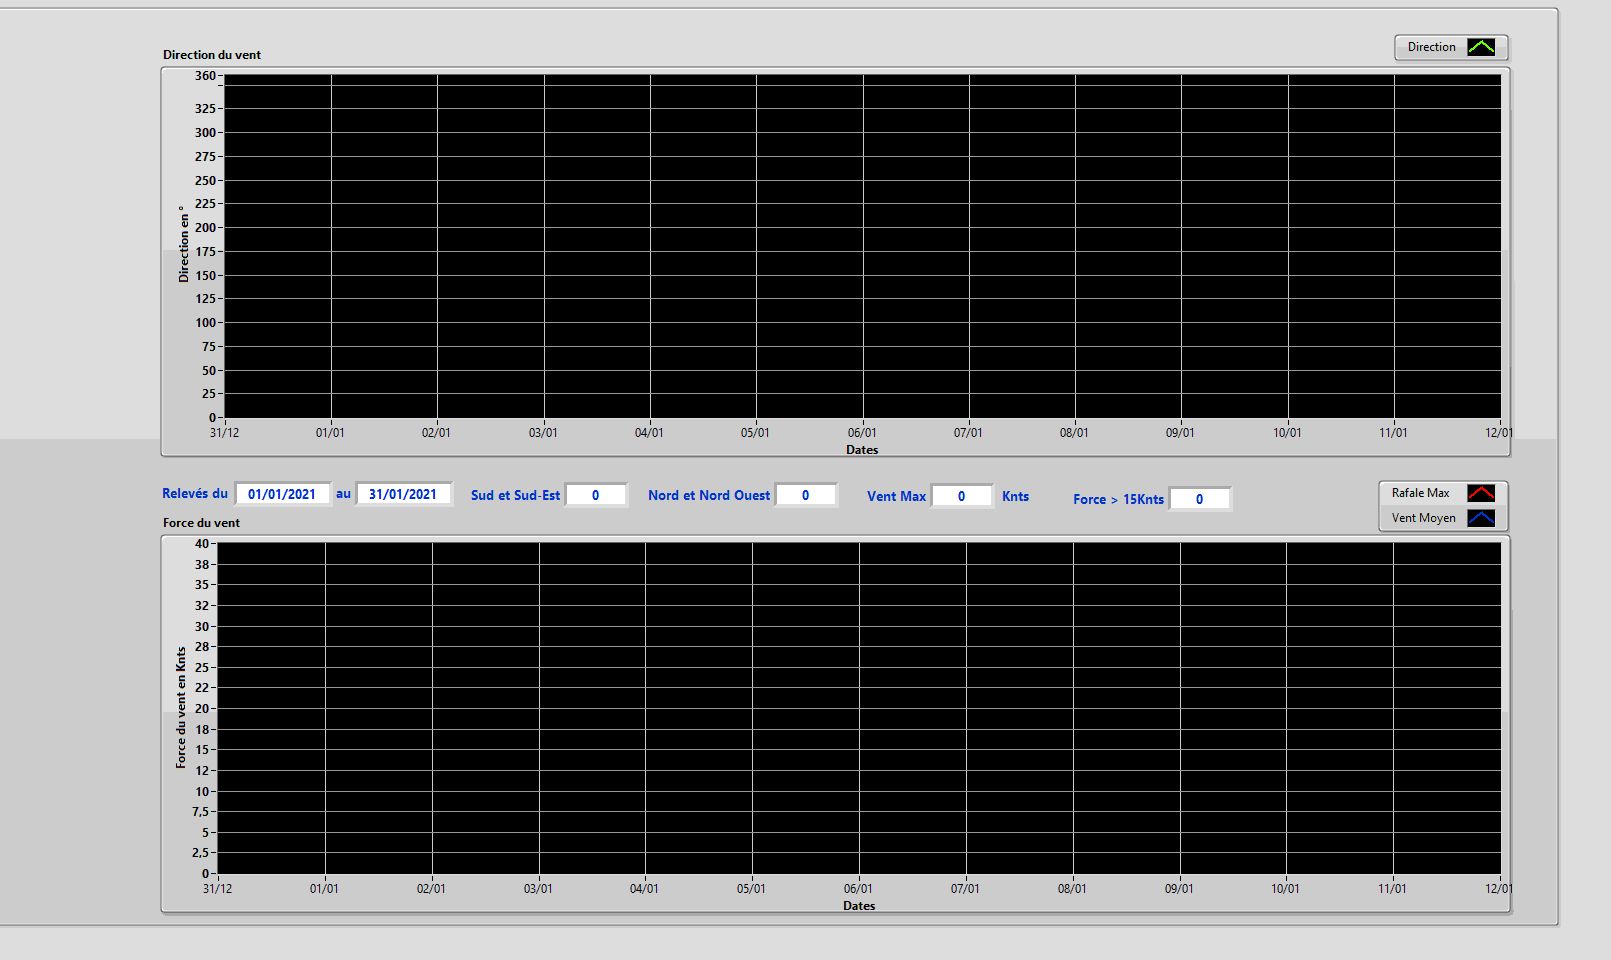Click the 38 tick on the force axis
This screenshot has height=960, width=1611.
tap(202, 565)
